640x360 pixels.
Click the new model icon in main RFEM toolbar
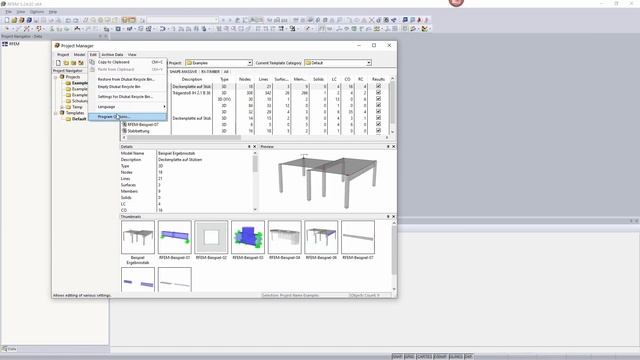click(x=7, y=20)
